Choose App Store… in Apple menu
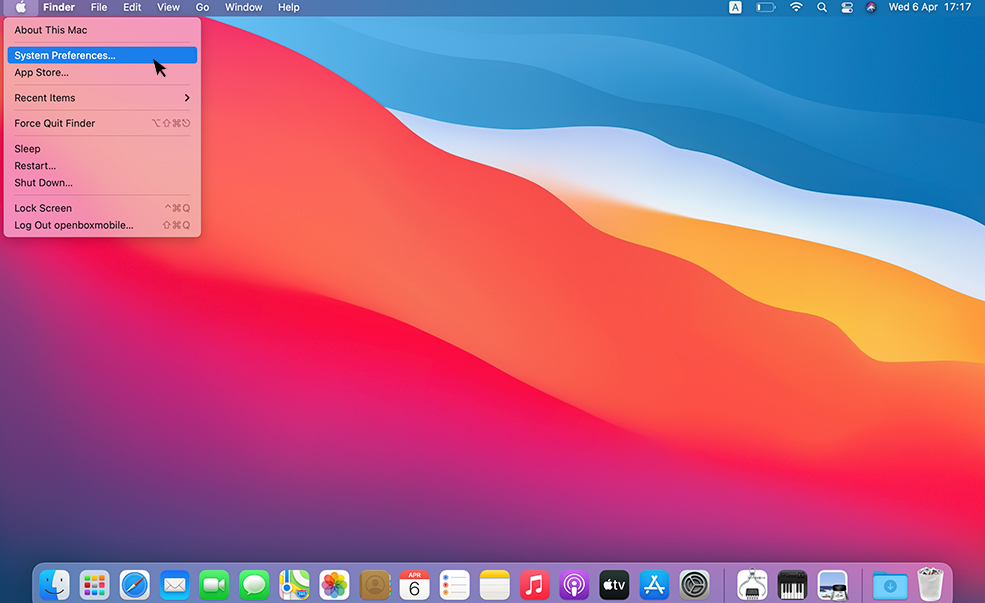 pyautogui.click(x=102, y=72)
